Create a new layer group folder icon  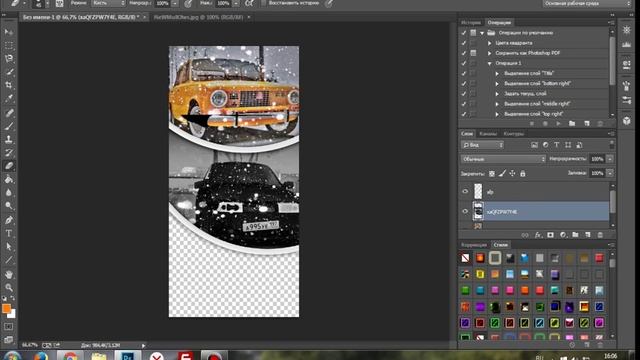point(575,235)
